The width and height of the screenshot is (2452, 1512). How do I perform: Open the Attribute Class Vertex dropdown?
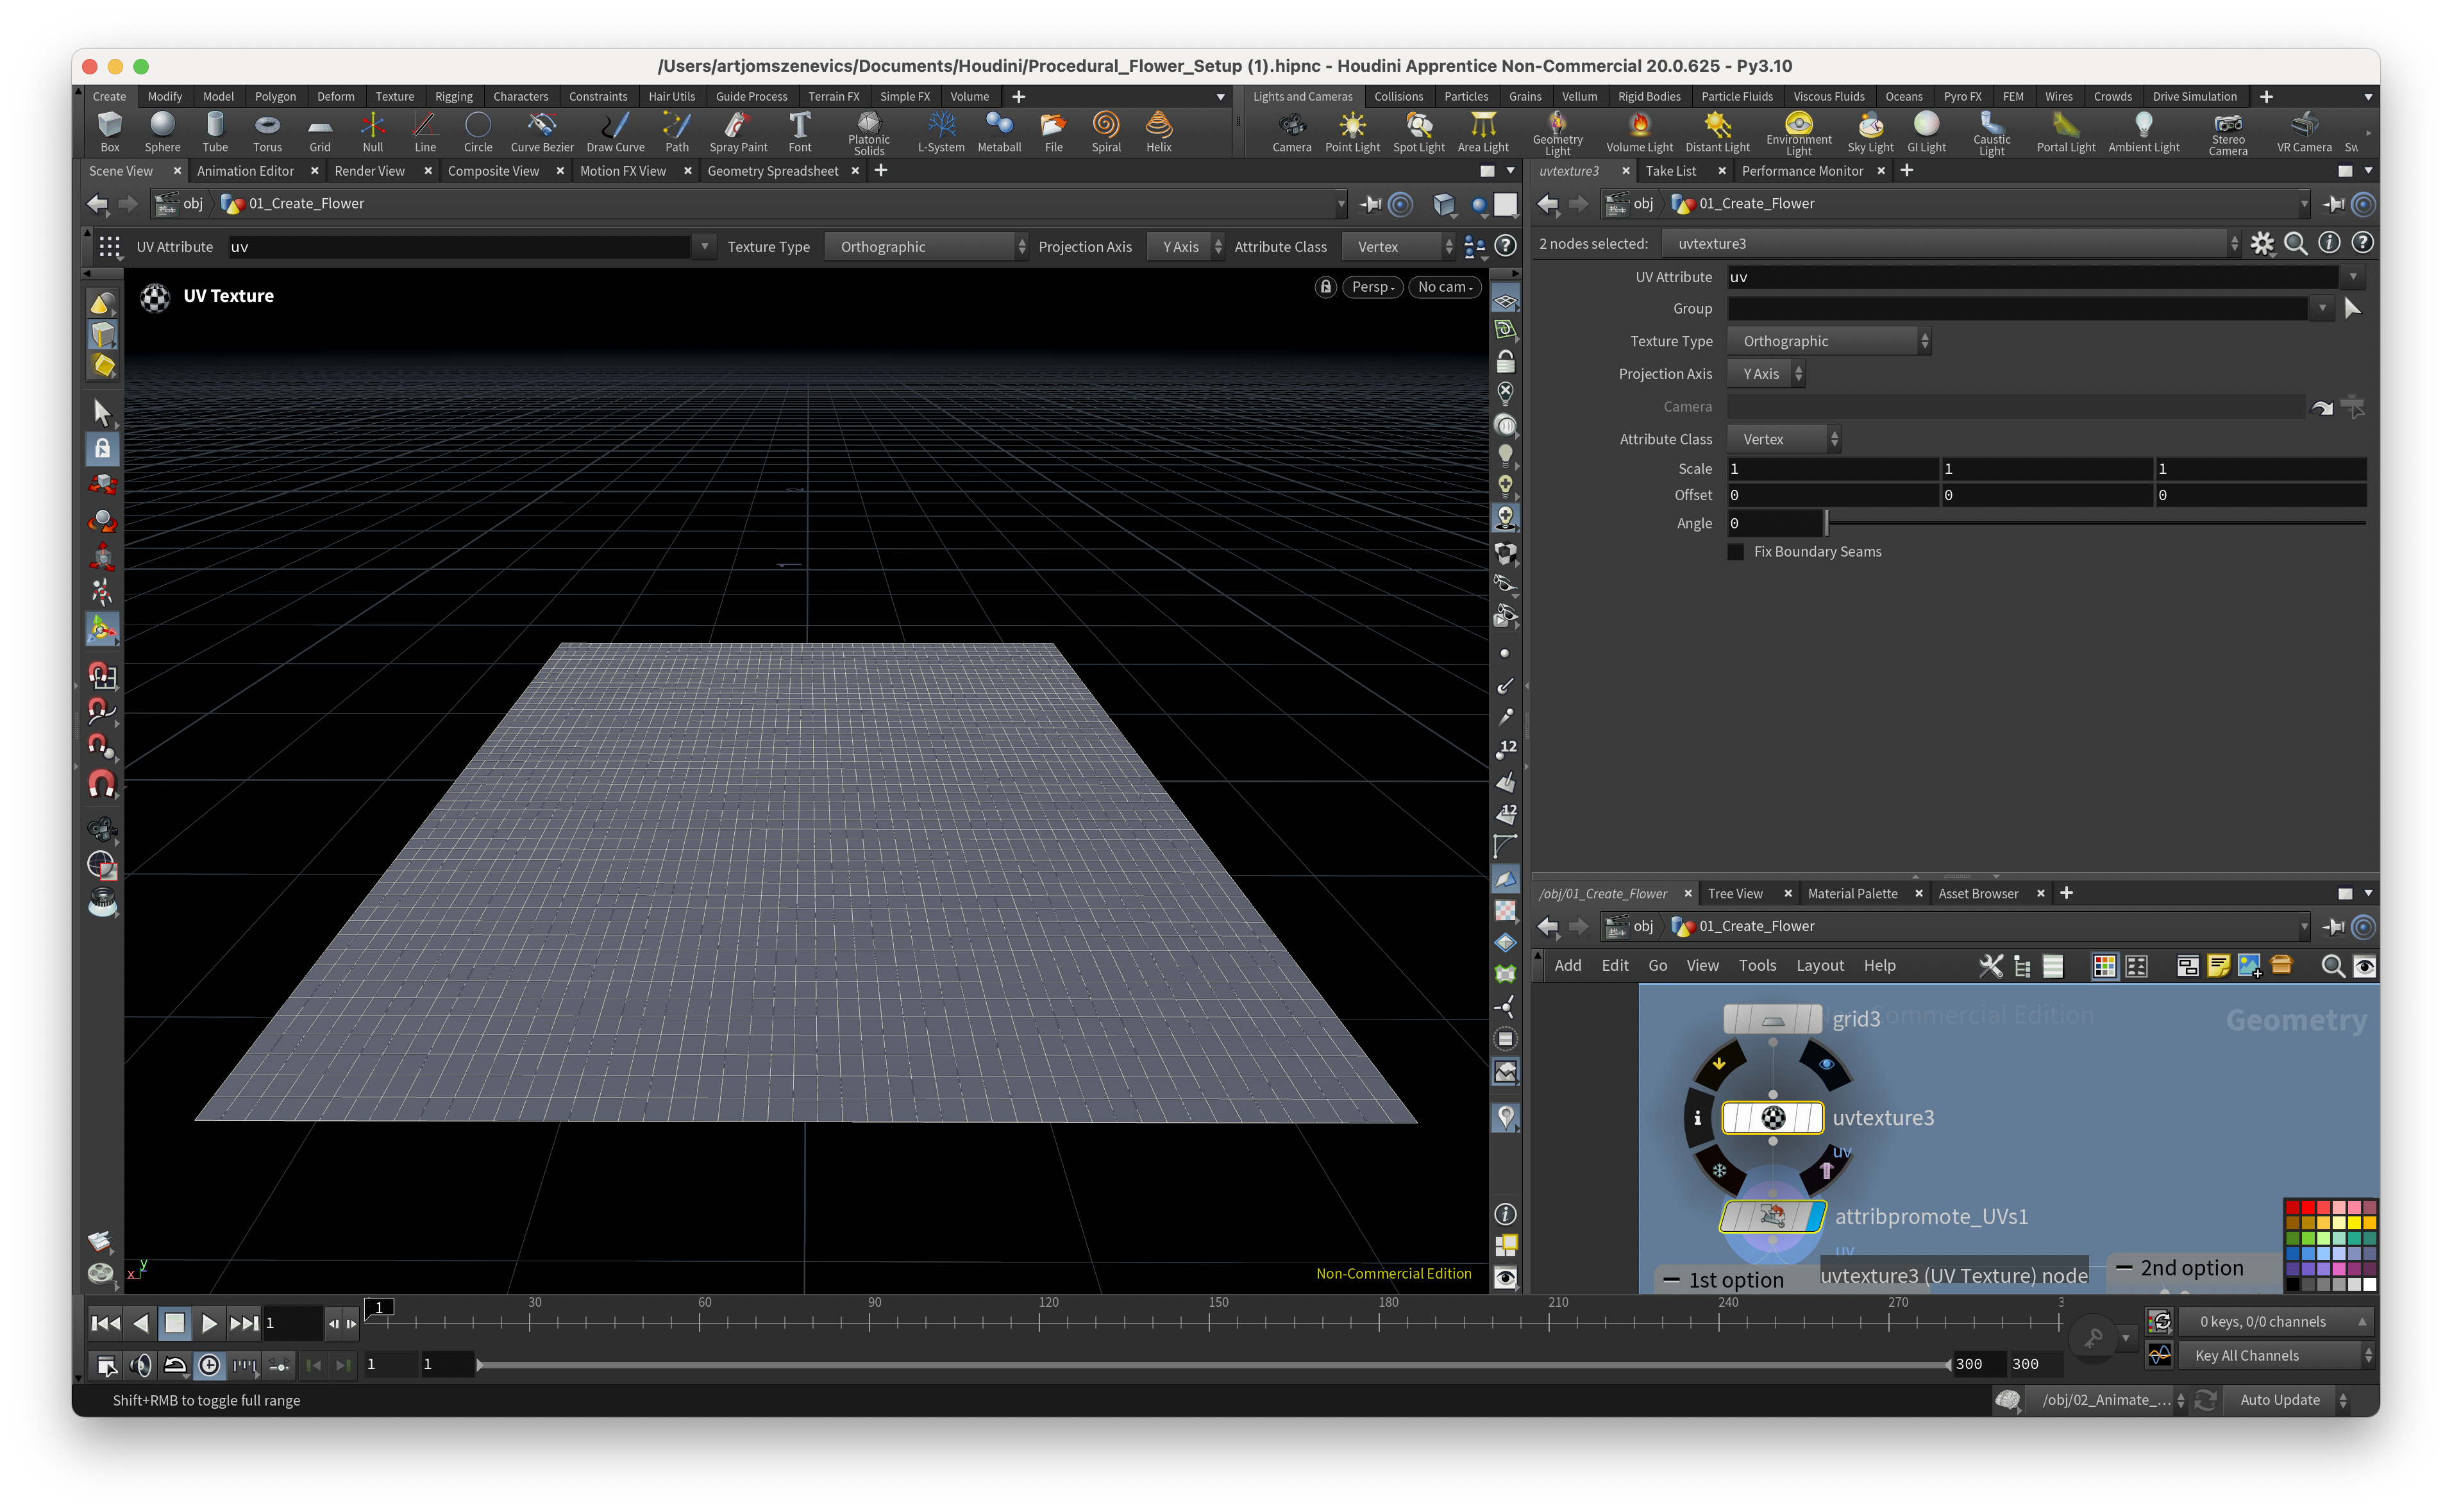(x=1783, y=439)
